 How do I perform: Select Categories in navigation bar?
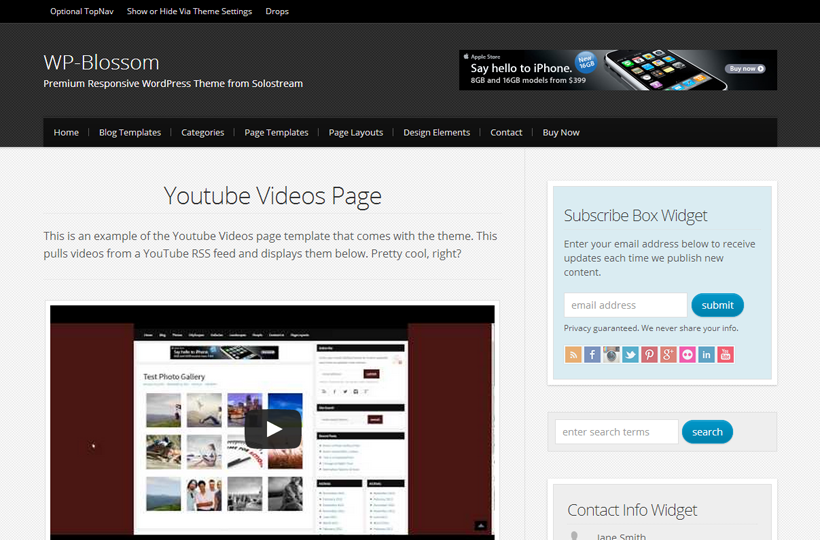202,132
